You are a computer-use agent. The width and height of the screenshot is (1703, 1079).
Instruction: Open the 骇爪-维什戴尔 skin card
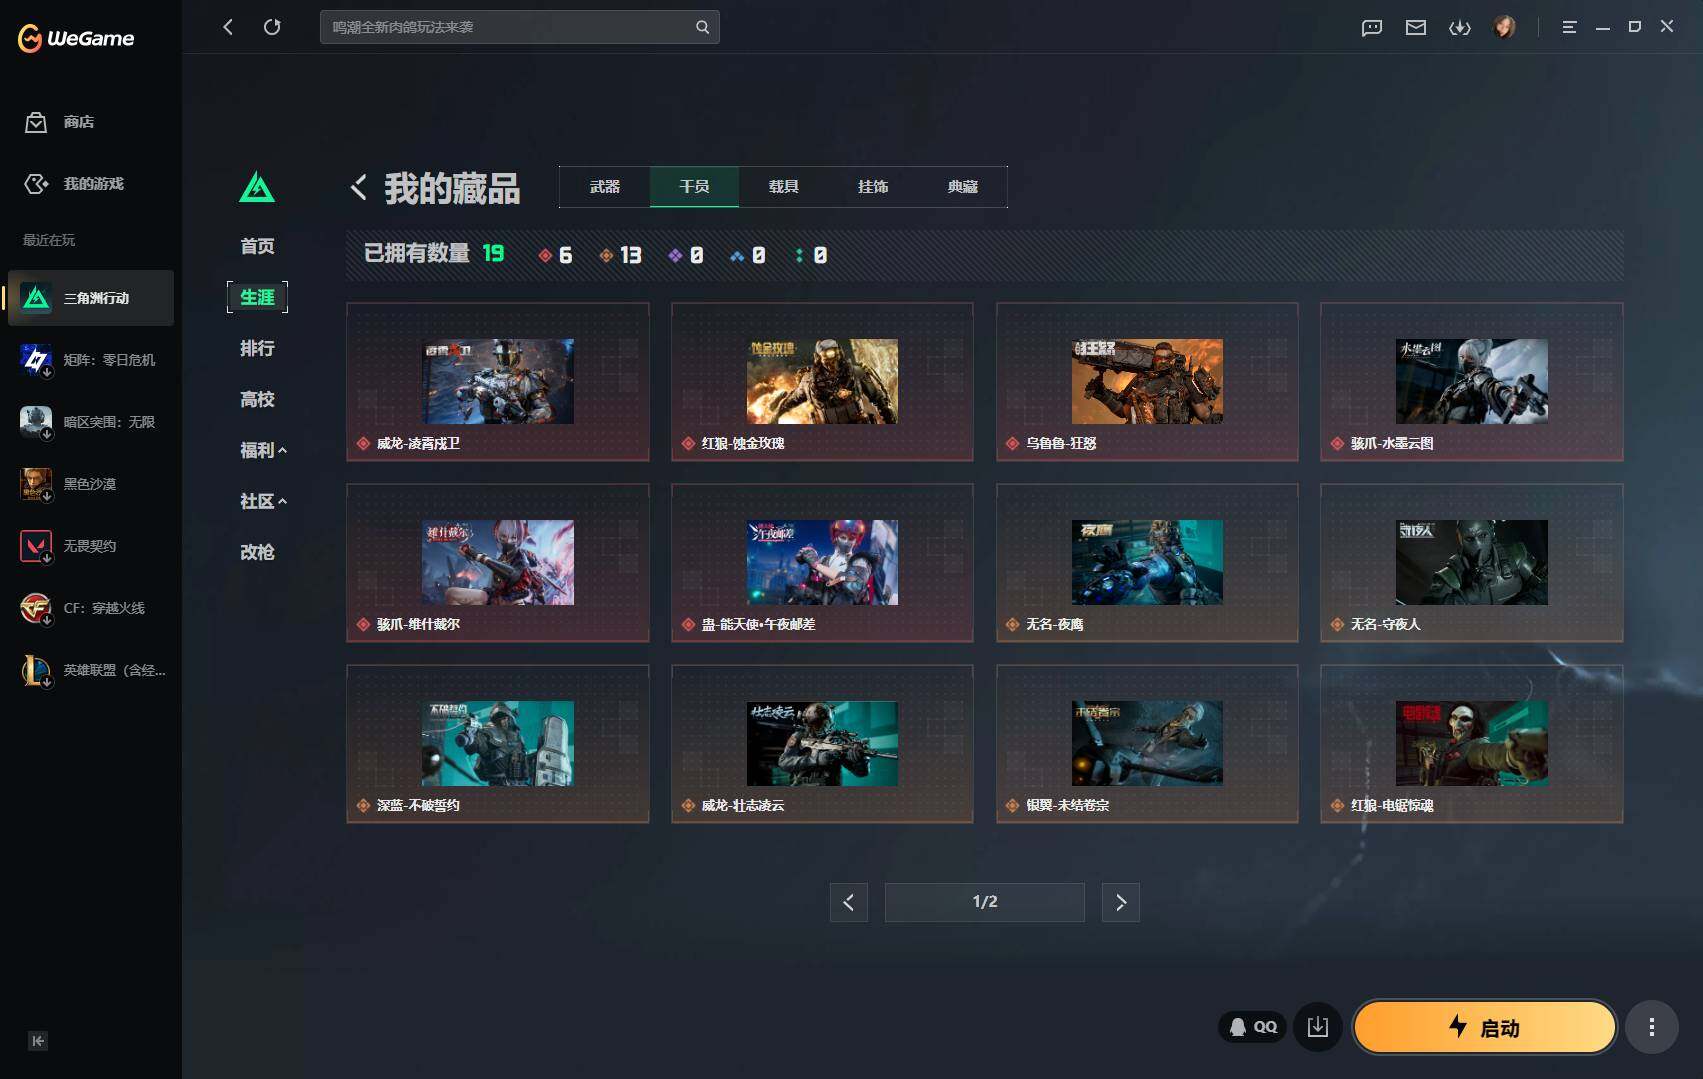(x=498, y=563)
